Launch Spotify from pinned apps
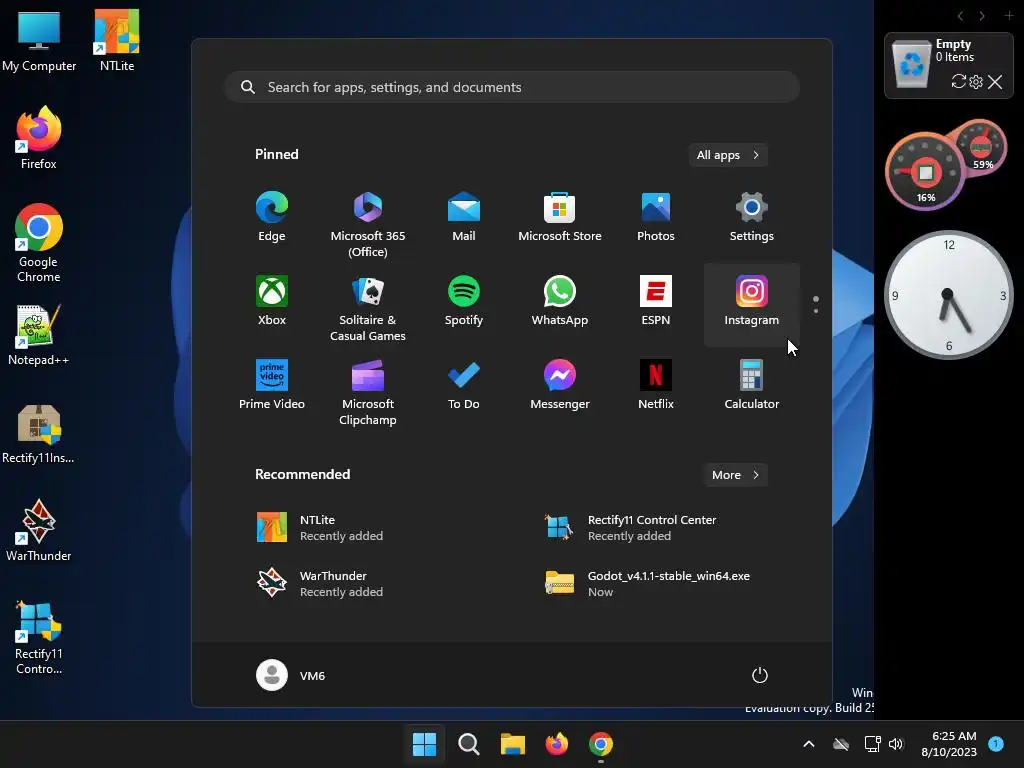 464,302
